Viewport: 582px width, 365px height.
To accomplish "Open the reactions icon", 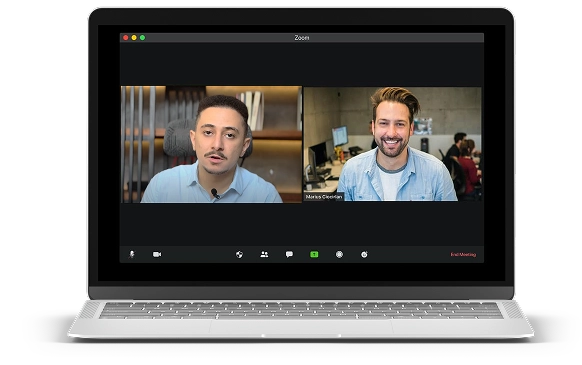I will (364, 254).
